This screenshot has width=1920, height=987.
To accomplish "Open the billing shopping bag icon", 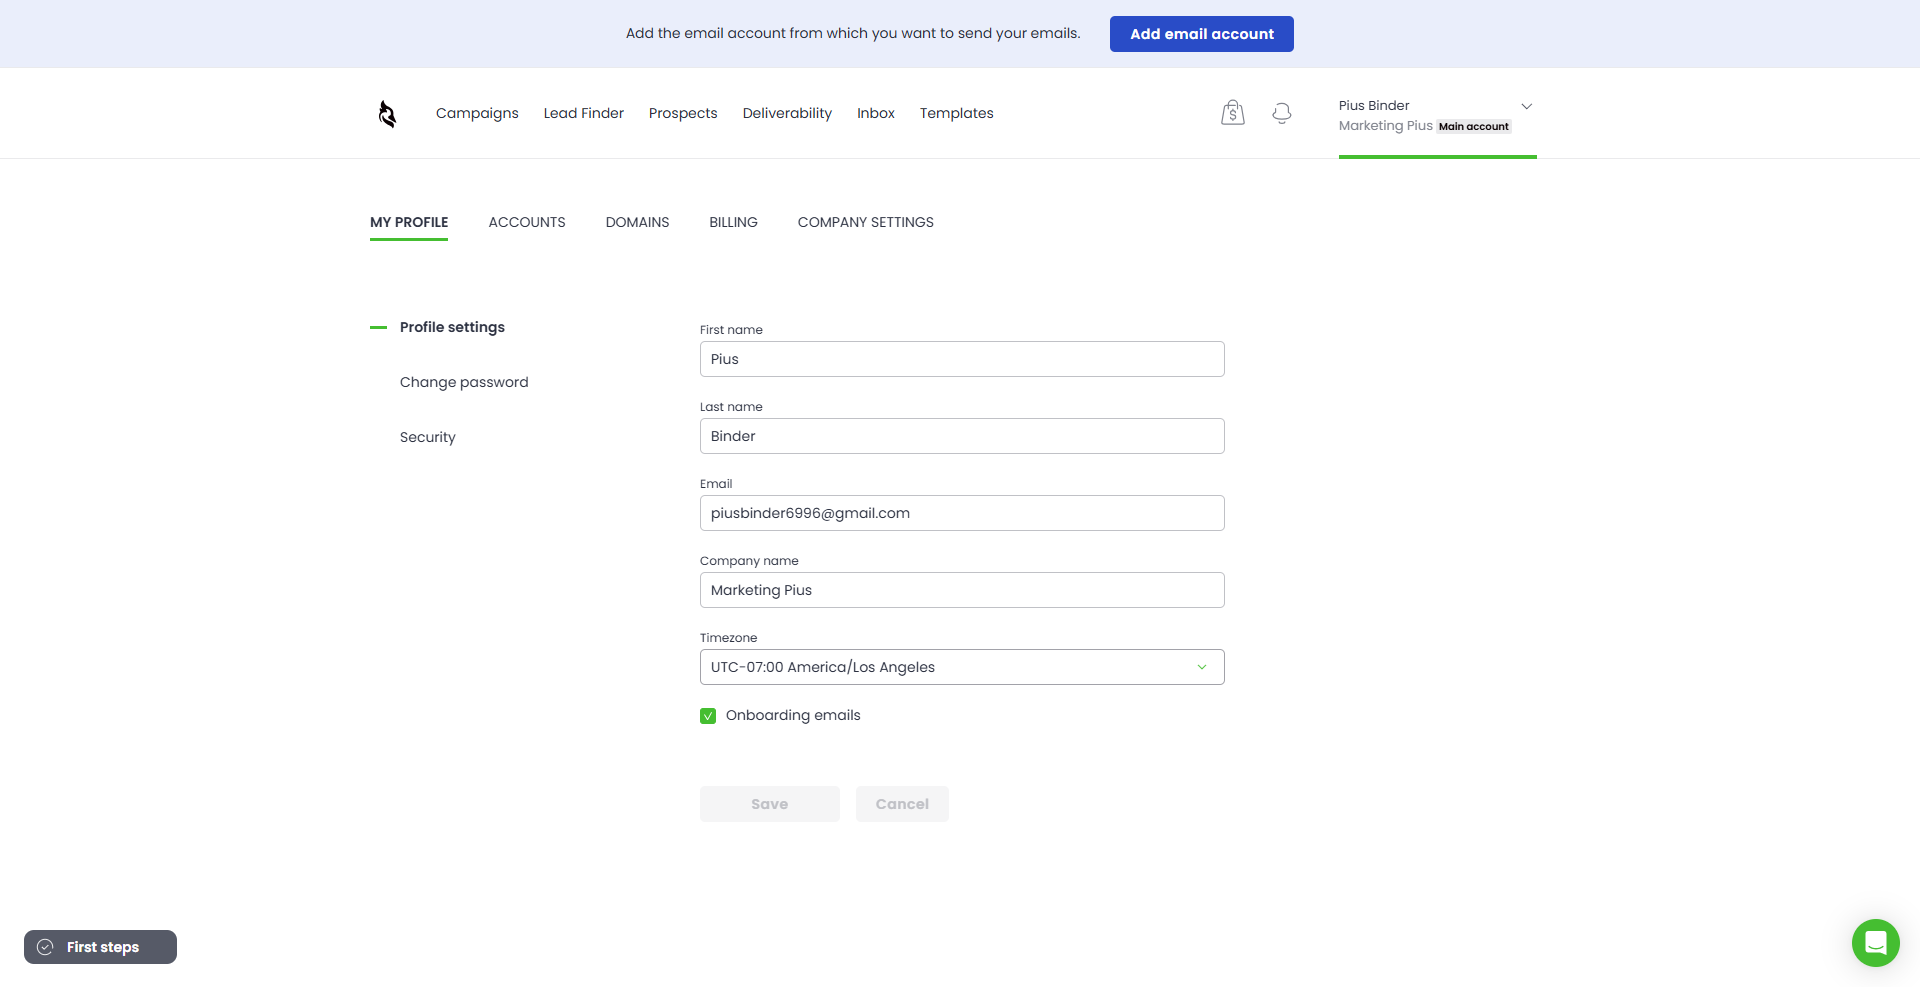I will tap(1232, 113).
